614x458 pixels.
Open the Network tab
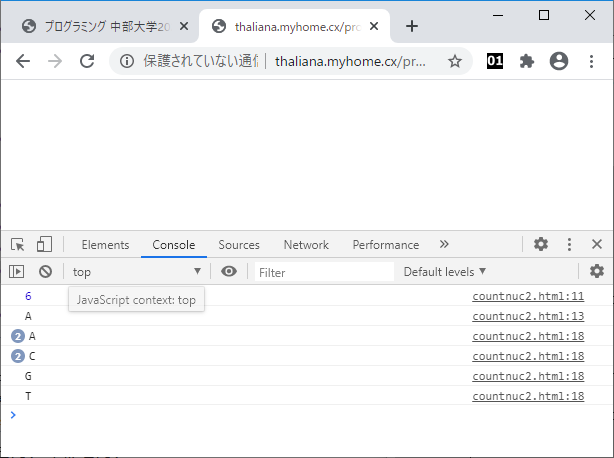point(306,245)
